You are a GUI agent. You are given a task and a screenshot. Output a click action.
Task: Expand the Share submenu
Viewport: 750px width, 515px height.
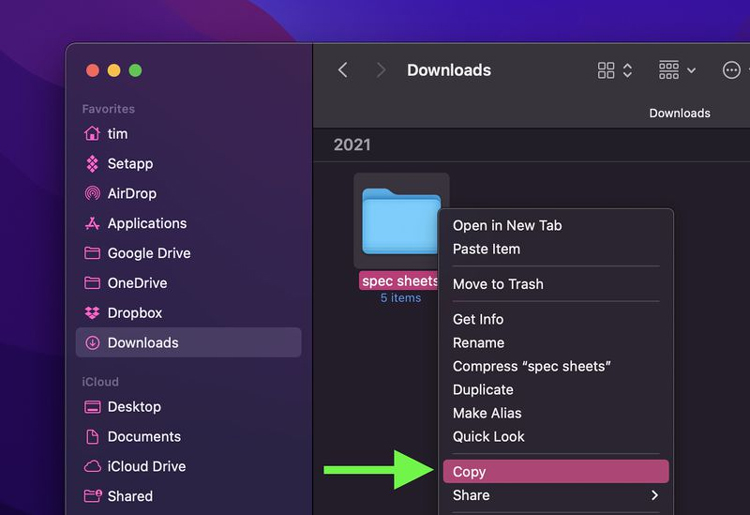(556, 495)
